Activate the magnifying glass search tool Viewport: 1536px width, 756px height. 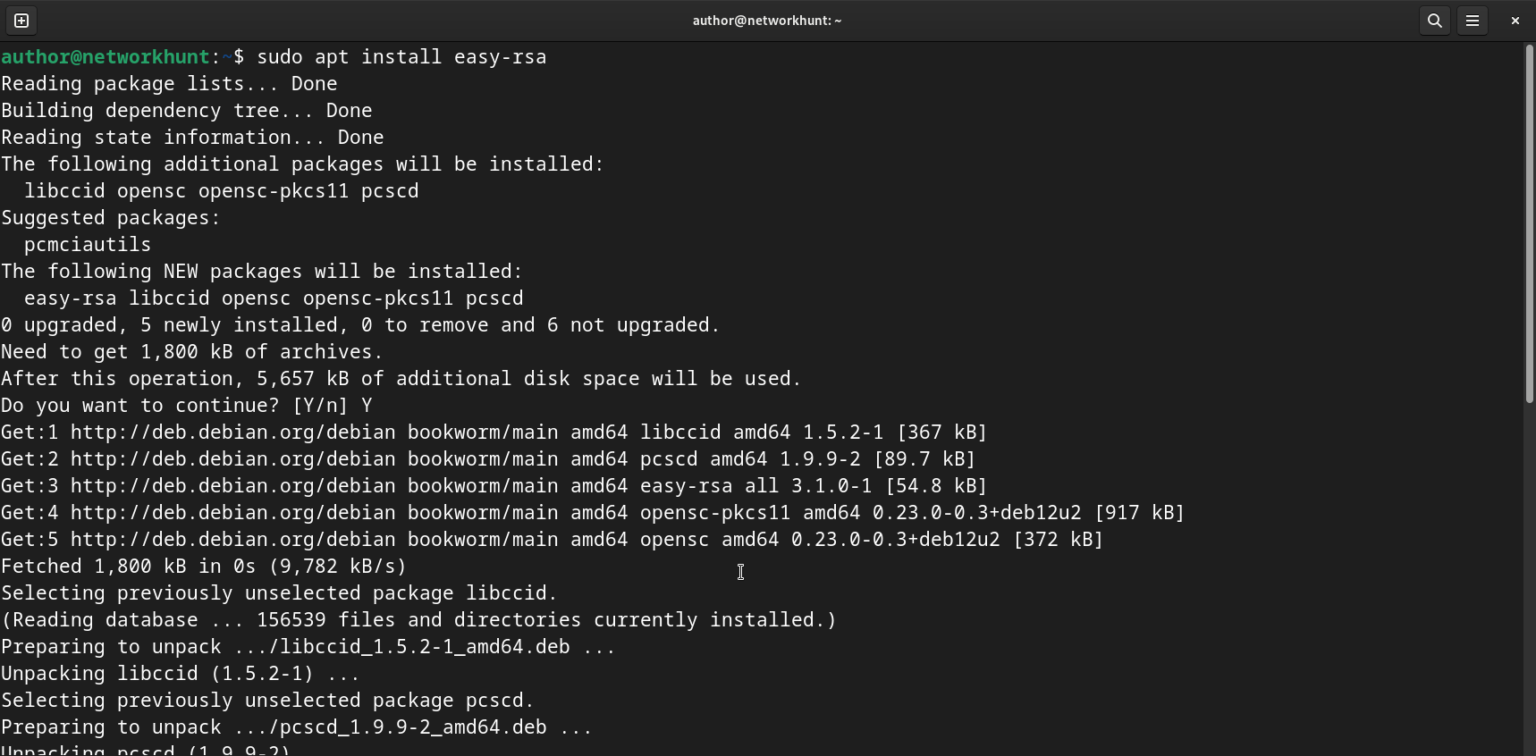pyautogui.click(x=1434, y=19)
